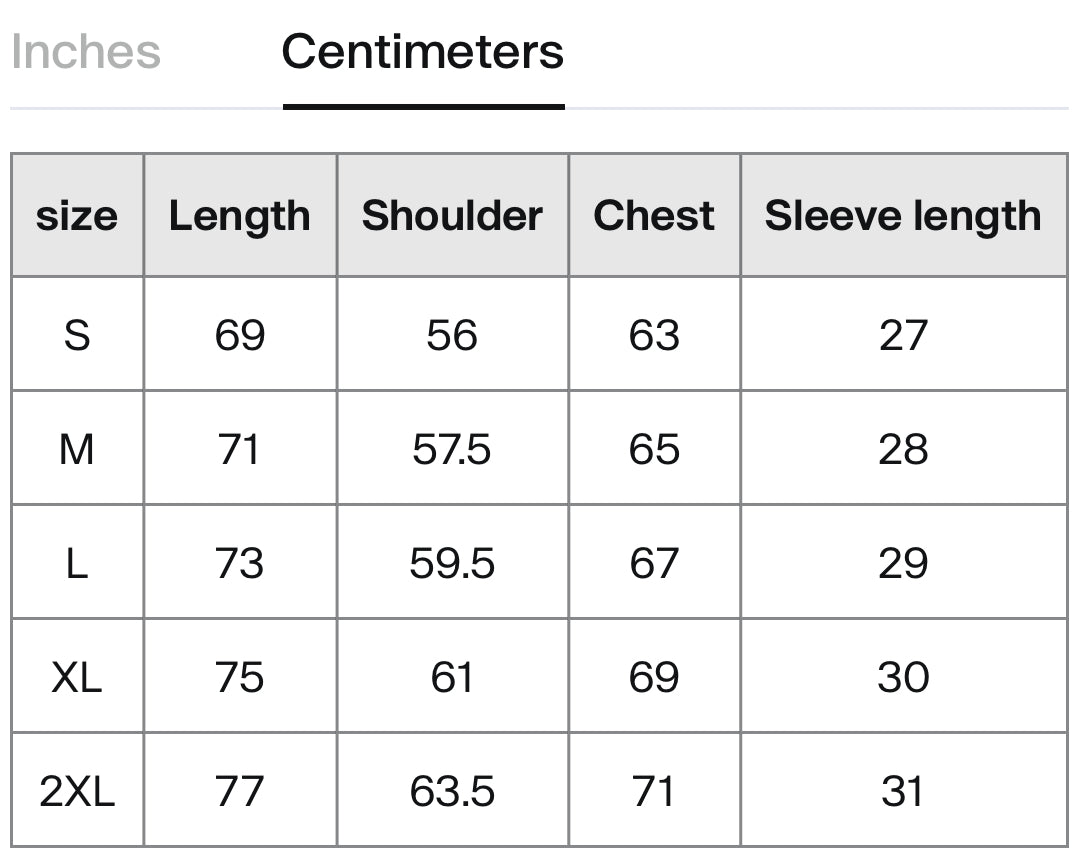This screenshot has height=860, width=1085.
Task: Select the Centimeters tab
Action: 423,52
